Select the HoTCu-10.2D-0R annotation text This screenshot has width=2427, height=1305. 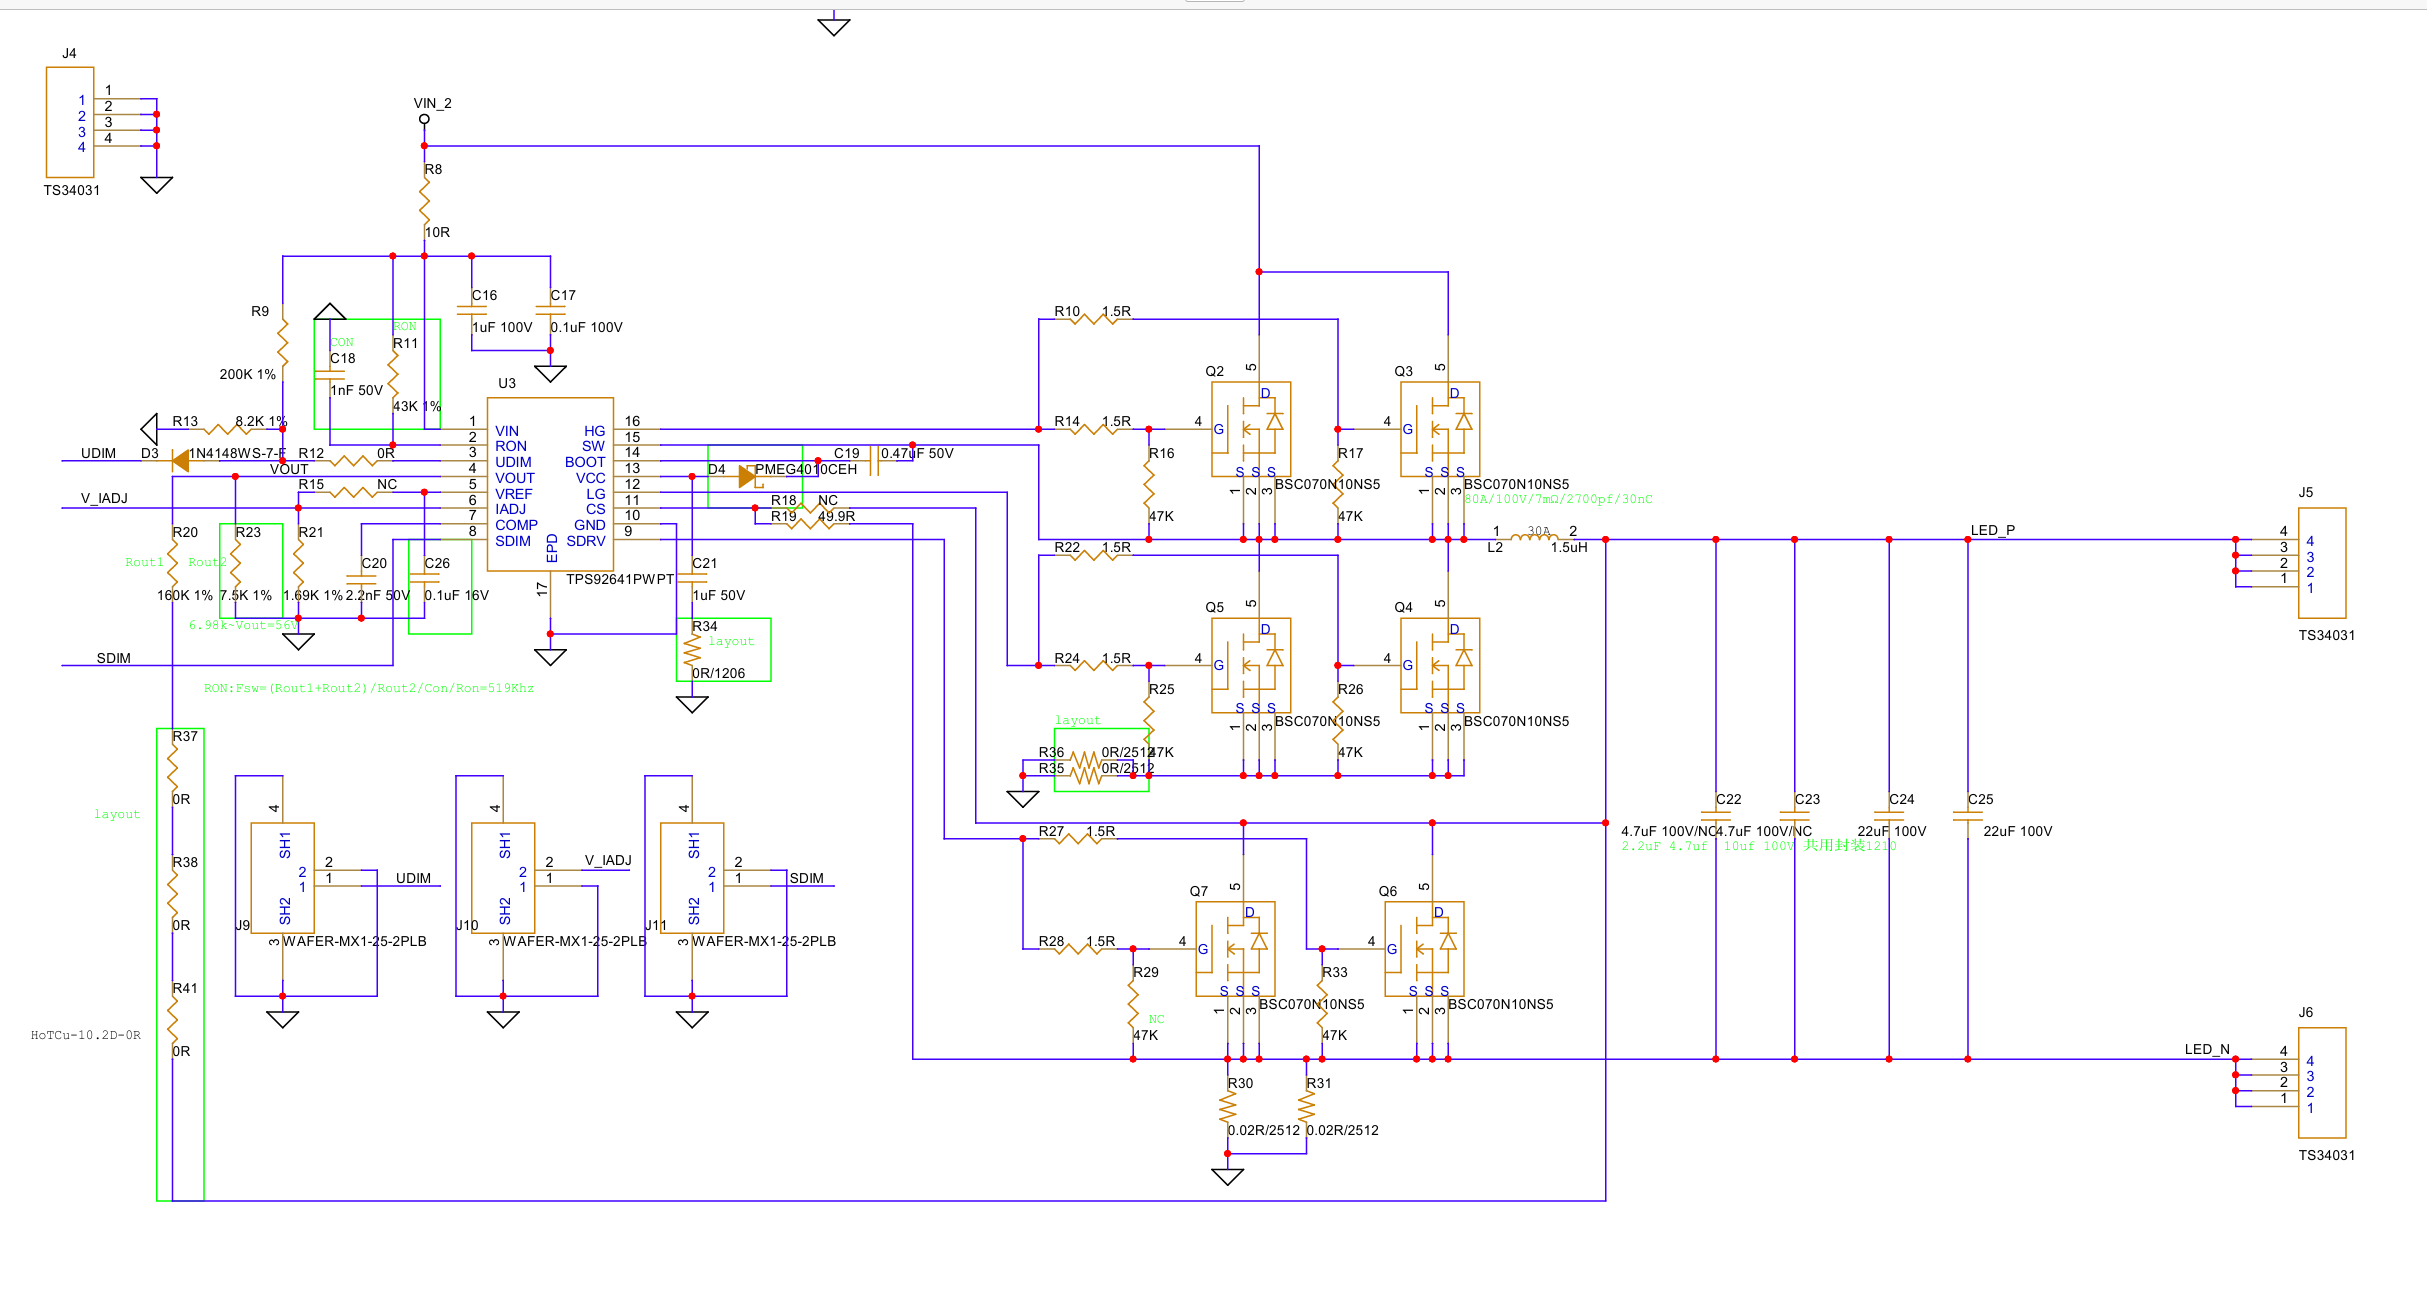pos(86,1035)
